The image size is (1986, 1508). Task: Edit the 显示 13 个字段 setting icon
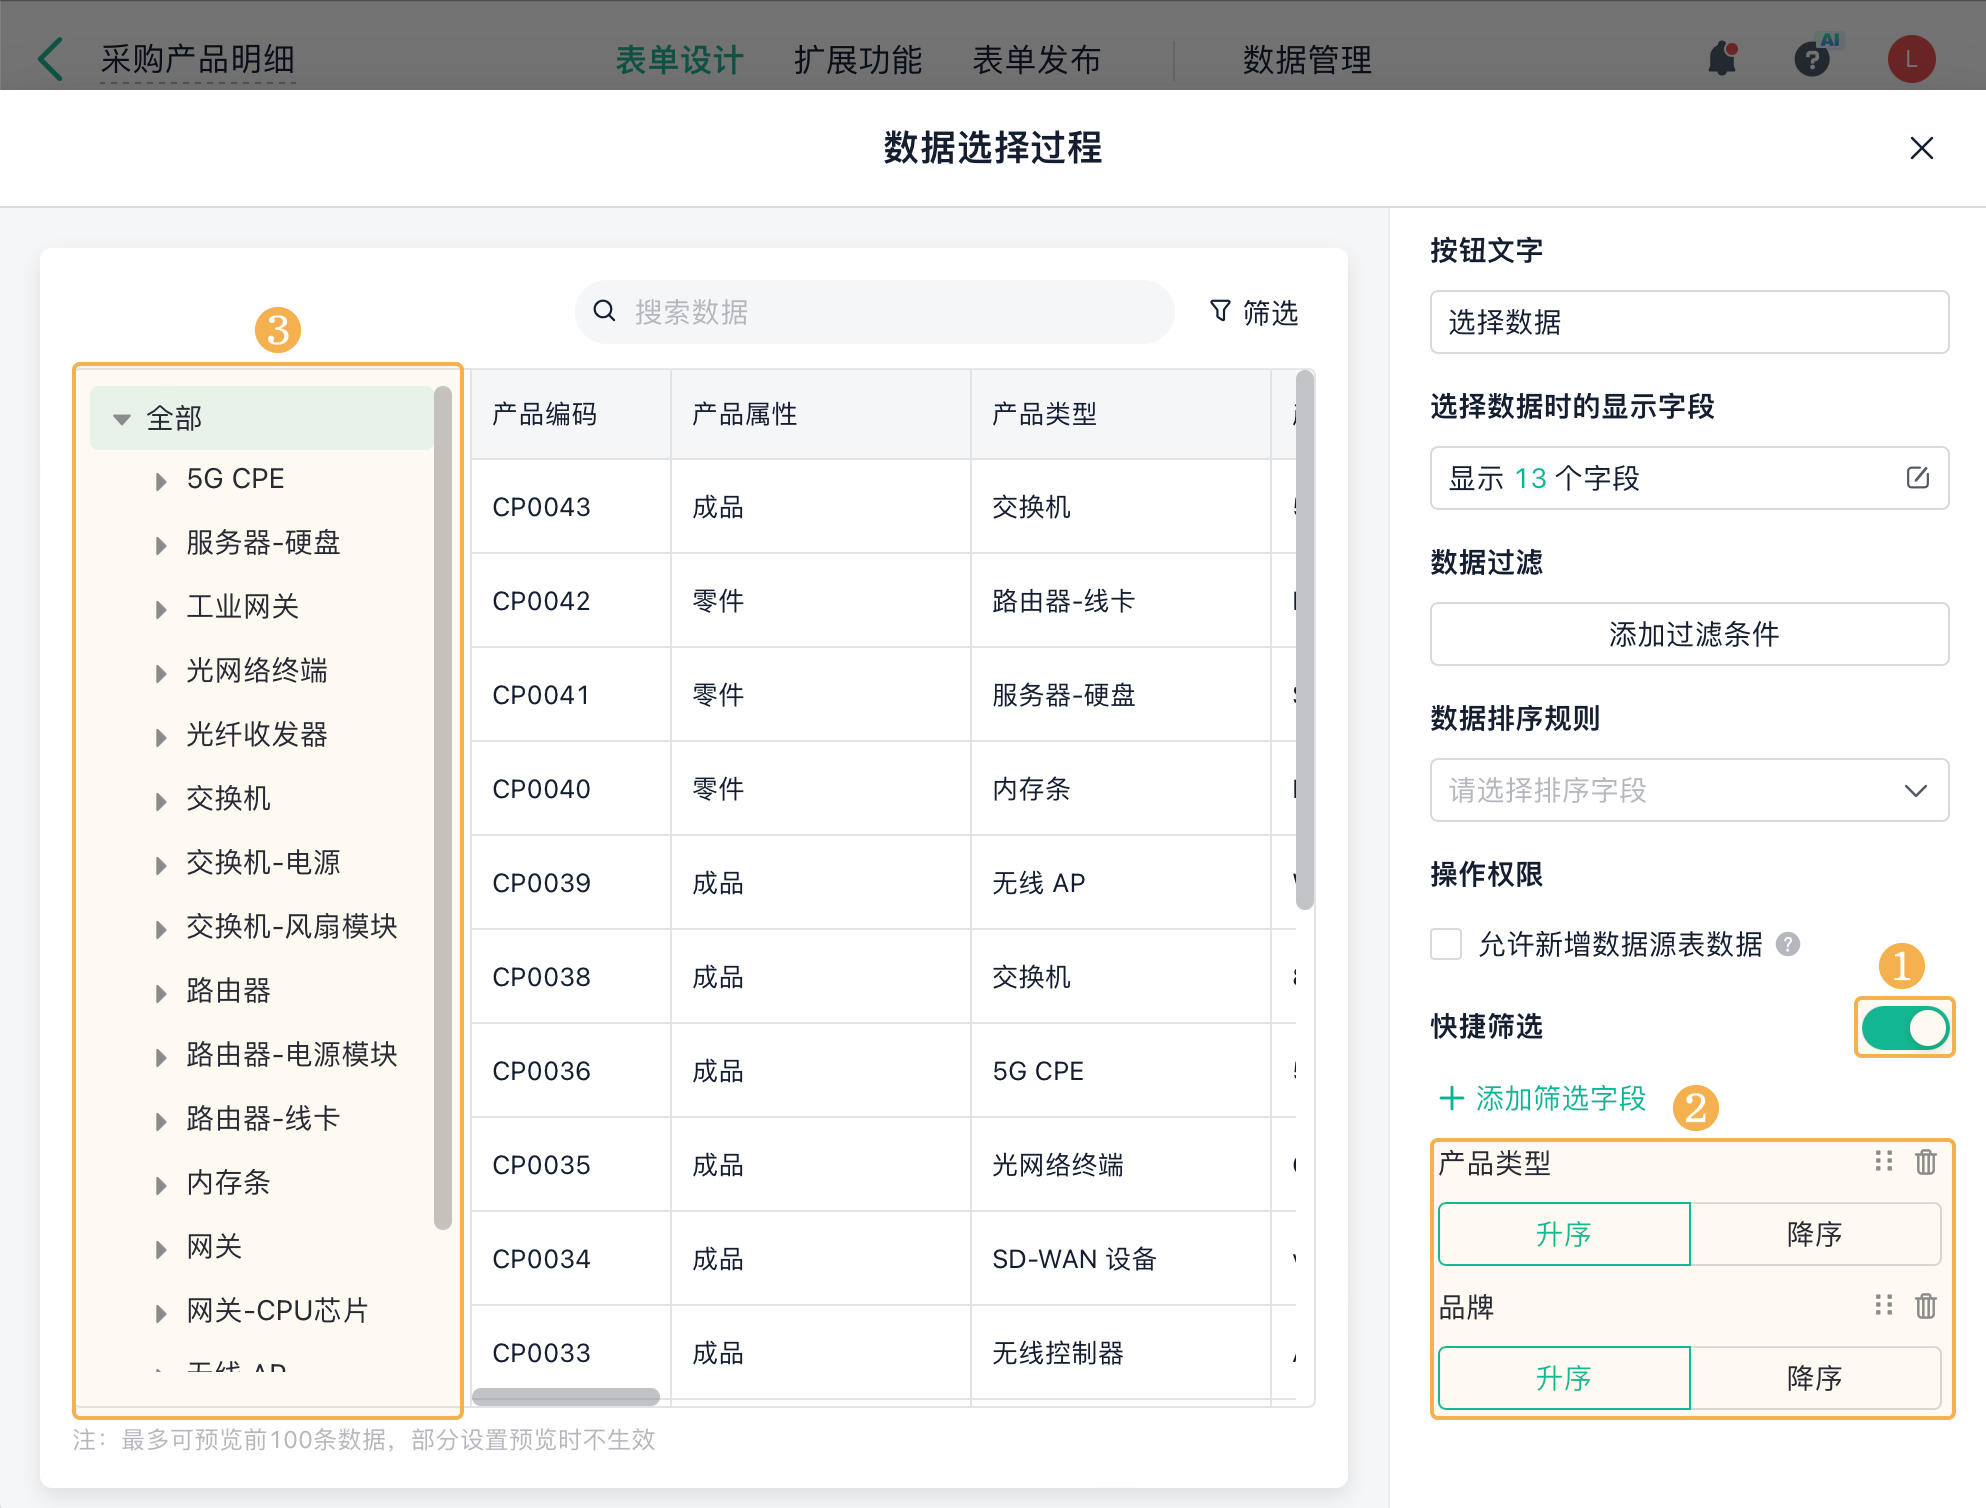pyautogui.click(x=1917, y=478)
